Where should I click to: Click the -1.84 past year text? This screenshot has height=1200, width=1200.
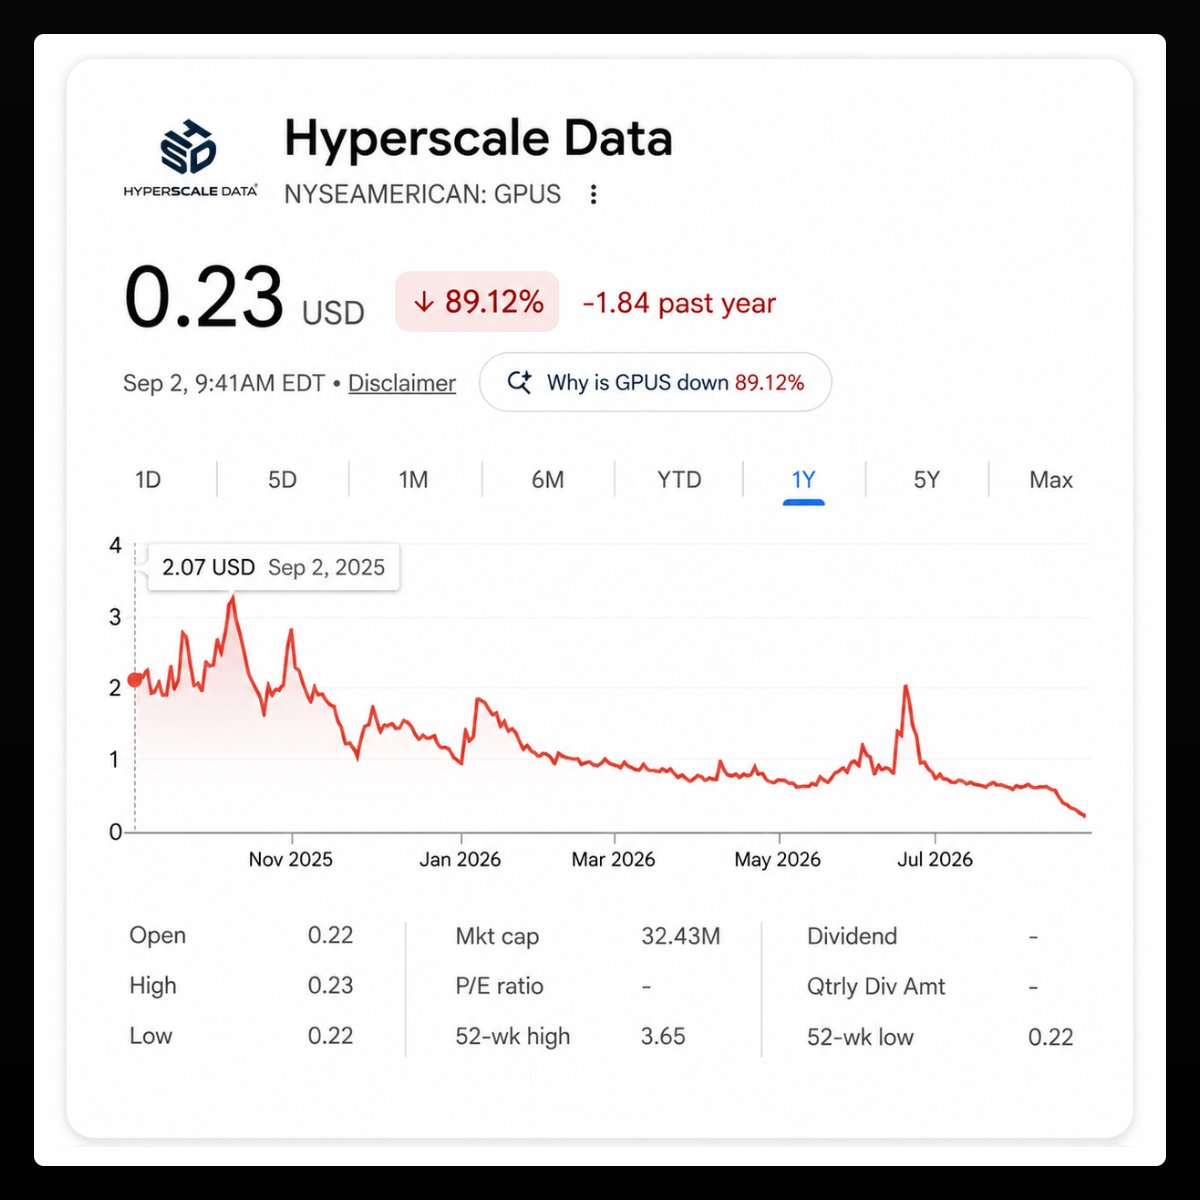point(679,303)
